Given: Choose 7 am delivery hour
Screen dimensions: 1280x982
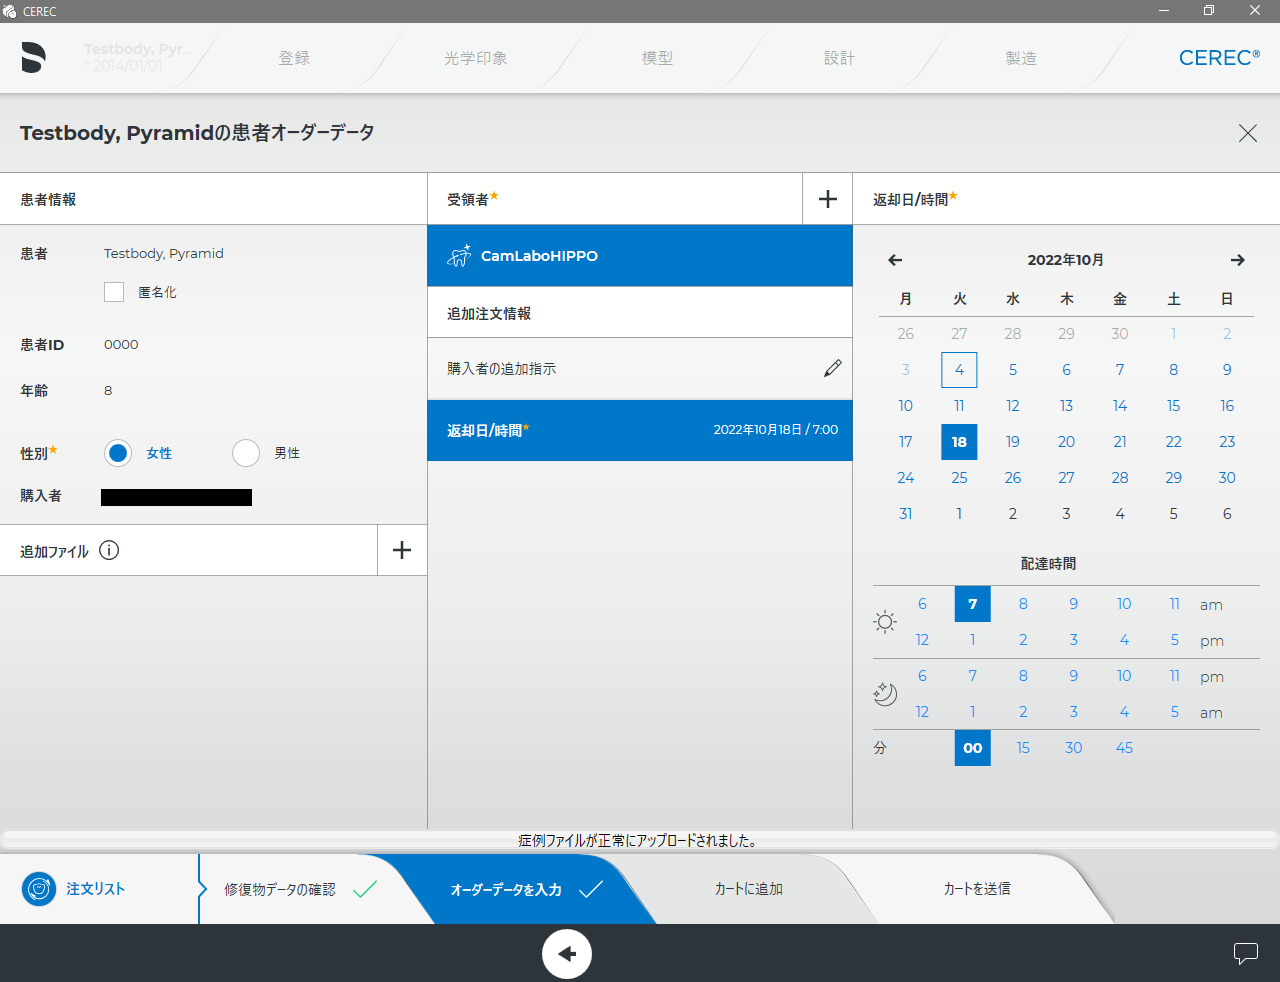Looking at the screenshot, I should [973, 604].
